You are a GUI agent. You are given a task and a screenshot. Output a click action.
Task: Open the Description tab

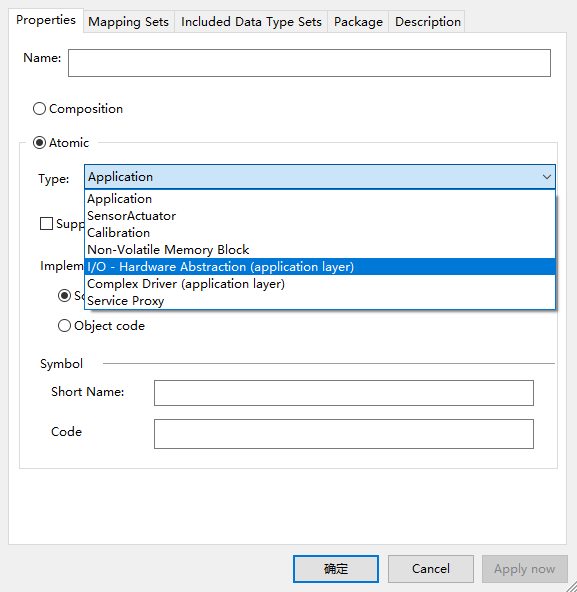click(427, 22)
